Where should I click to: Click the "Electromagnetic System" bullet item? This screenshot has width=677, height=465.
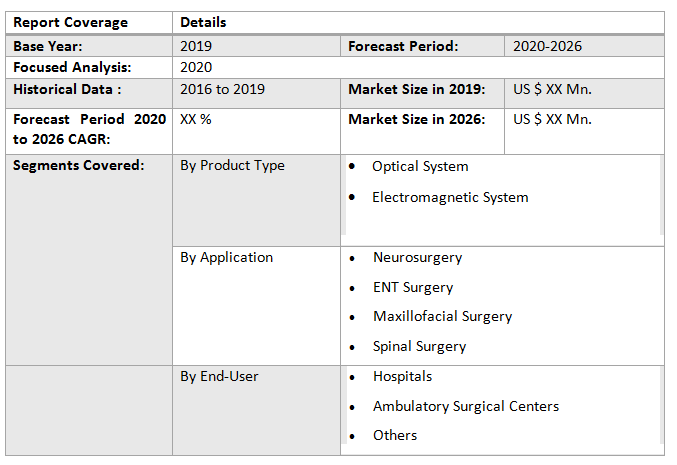click(450, 198)
